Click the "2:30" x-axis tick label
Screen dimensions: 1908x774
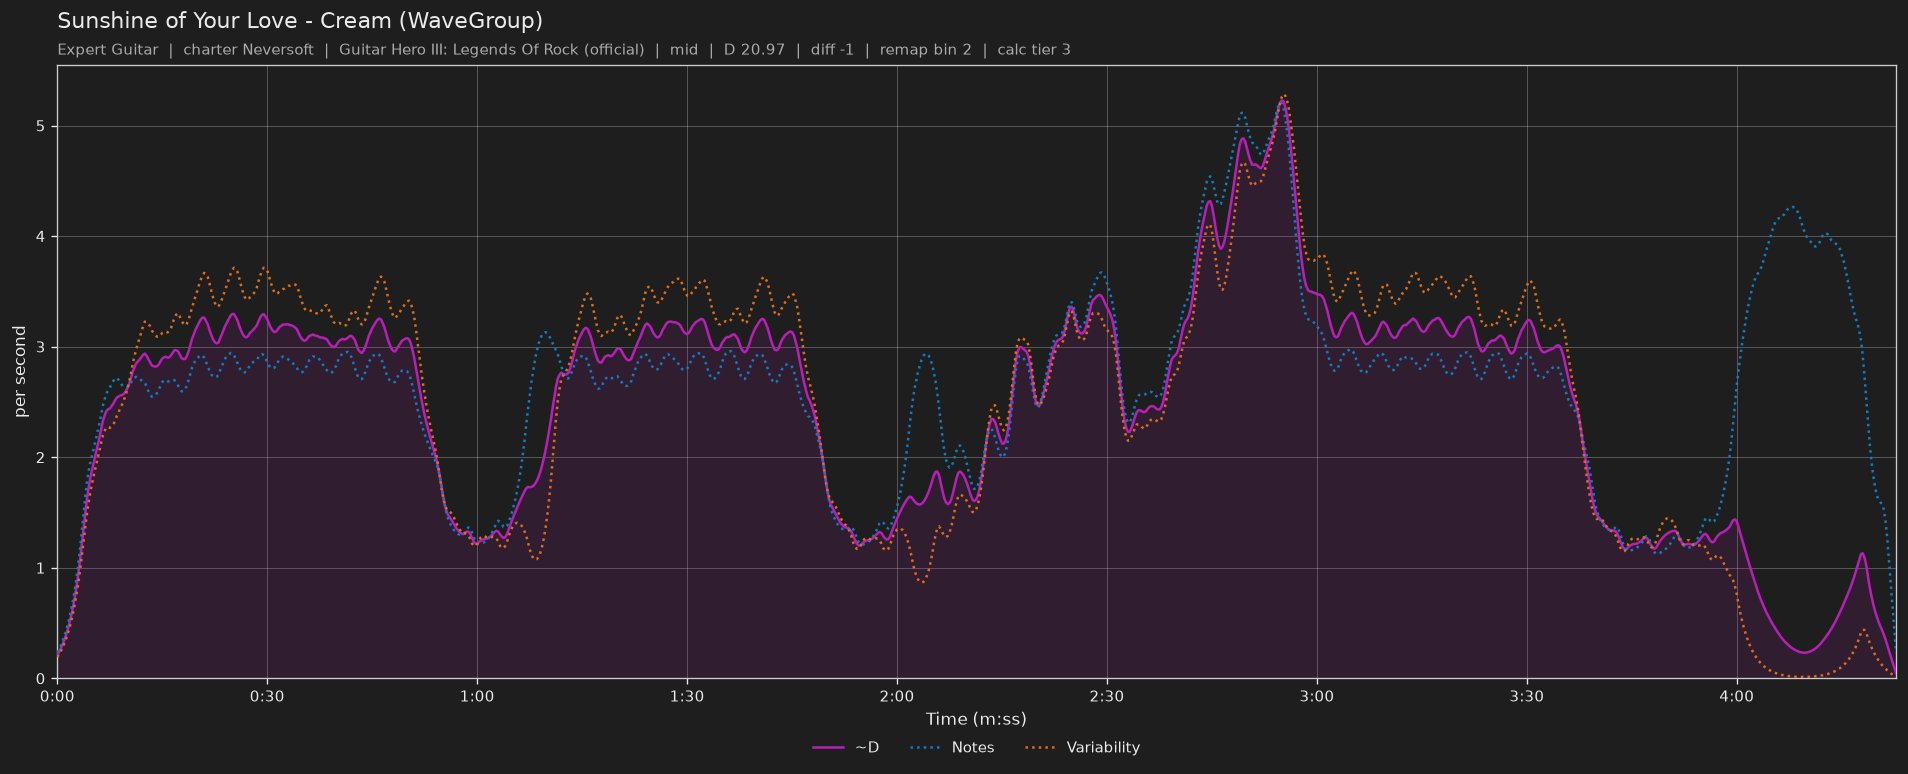[x=1107, y=696]
